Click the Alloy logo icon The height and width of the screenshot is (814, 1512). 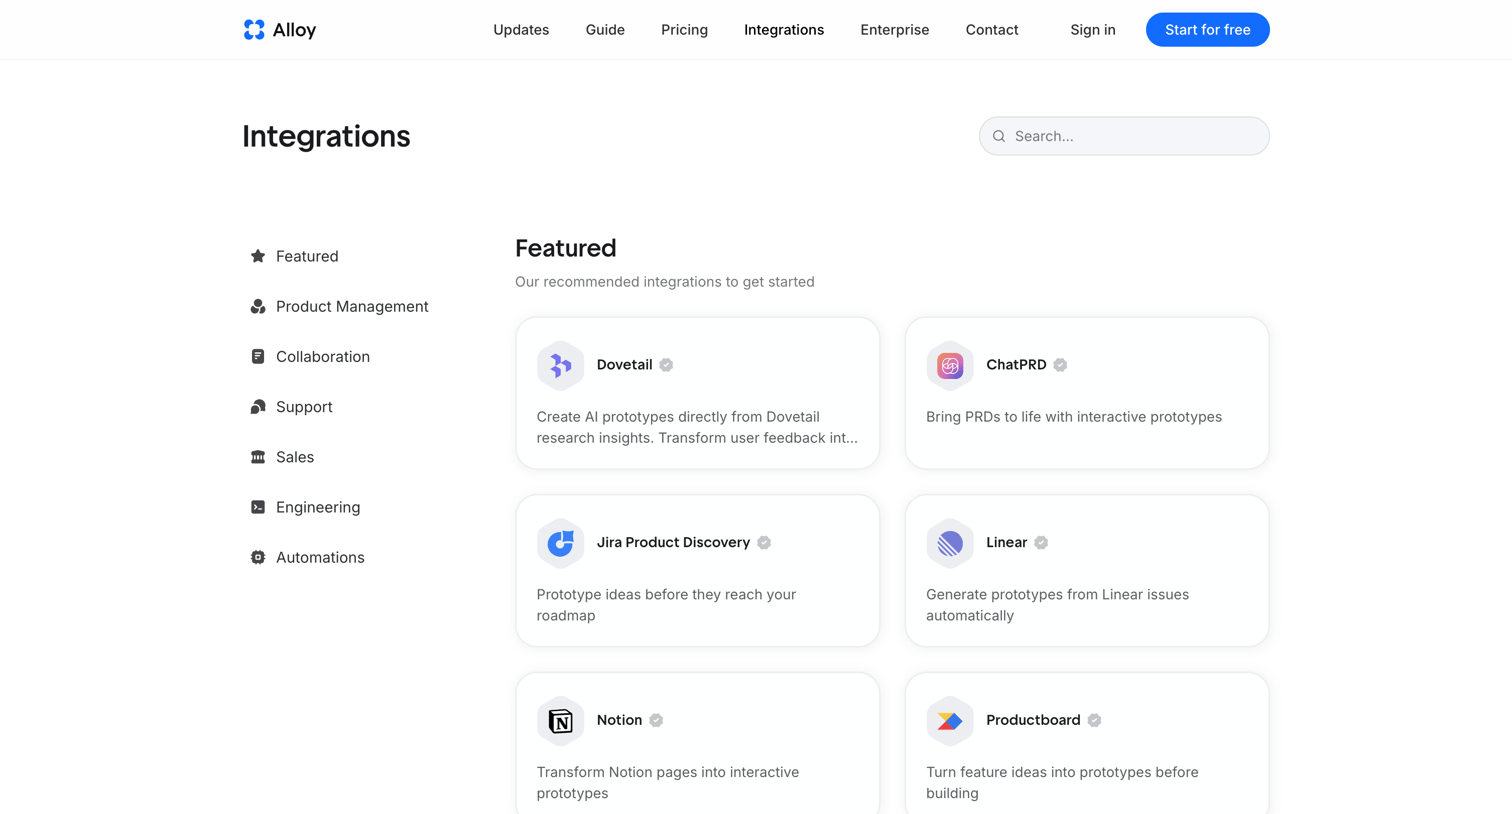(x=254, y=30)
